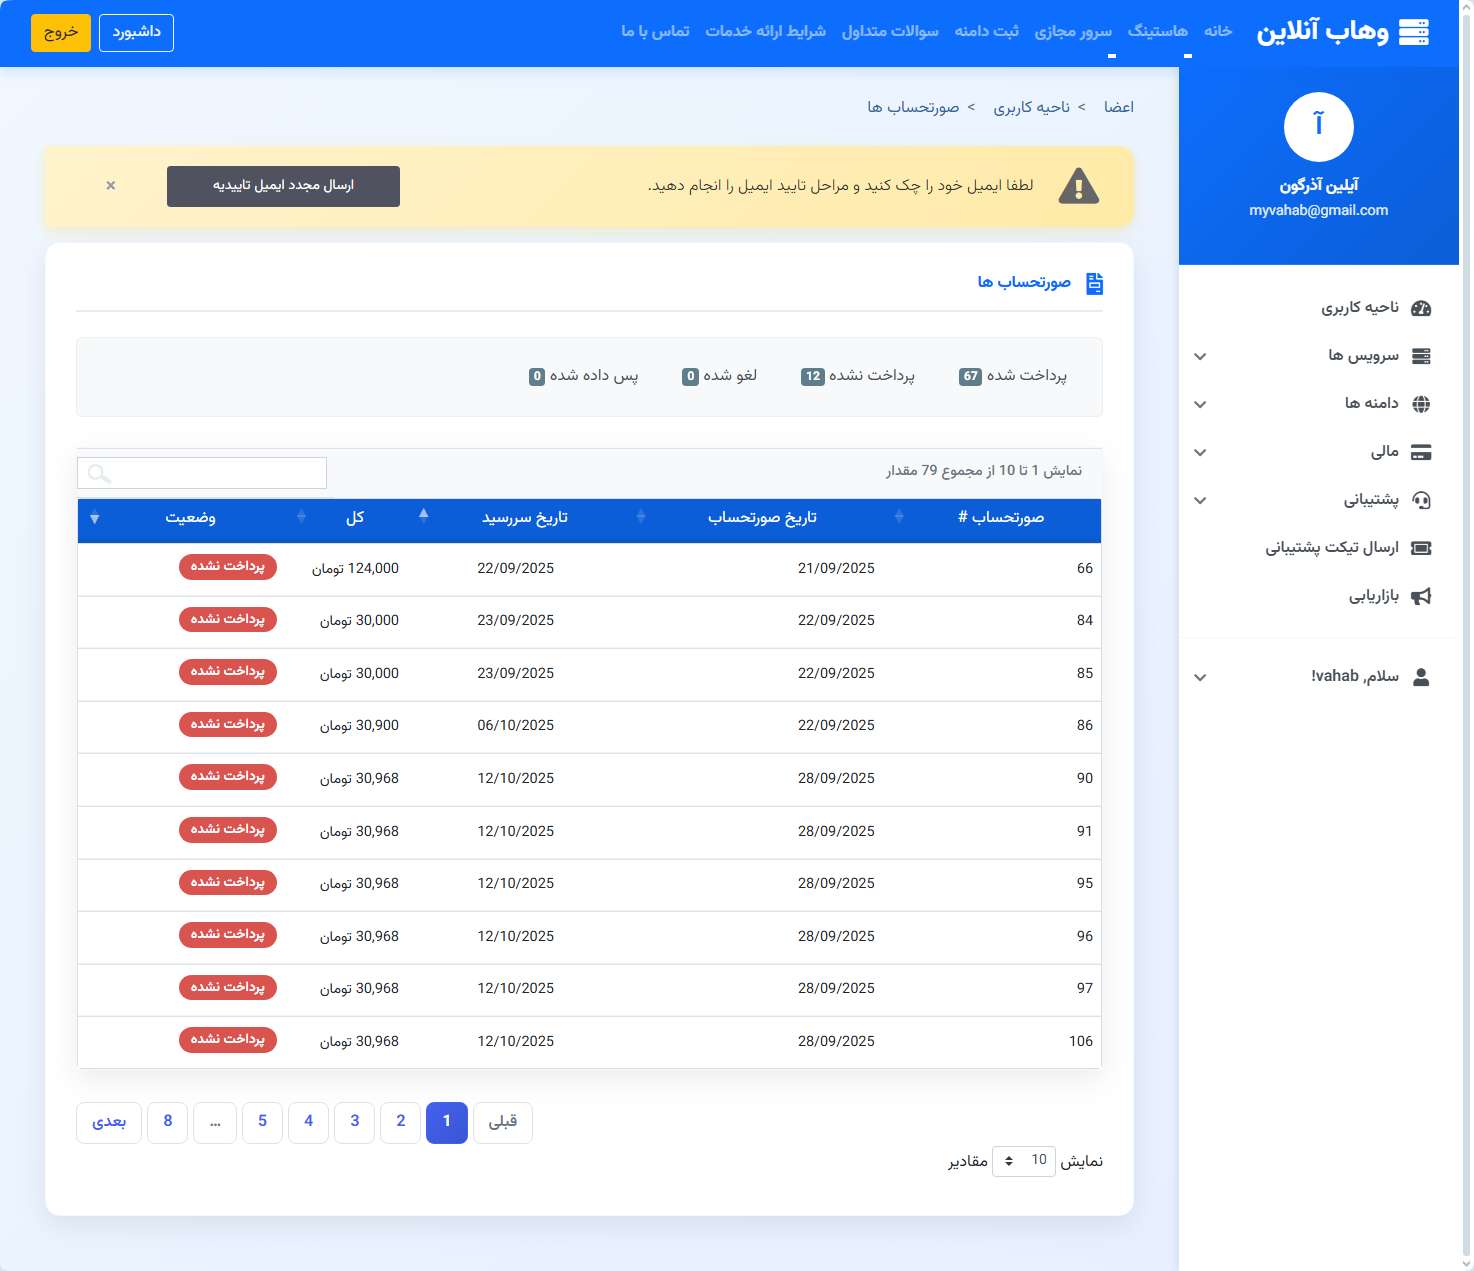Open هاستینگ in the top navigation
This screenshot has height=1271, width=1474.
pos(1157,31)
